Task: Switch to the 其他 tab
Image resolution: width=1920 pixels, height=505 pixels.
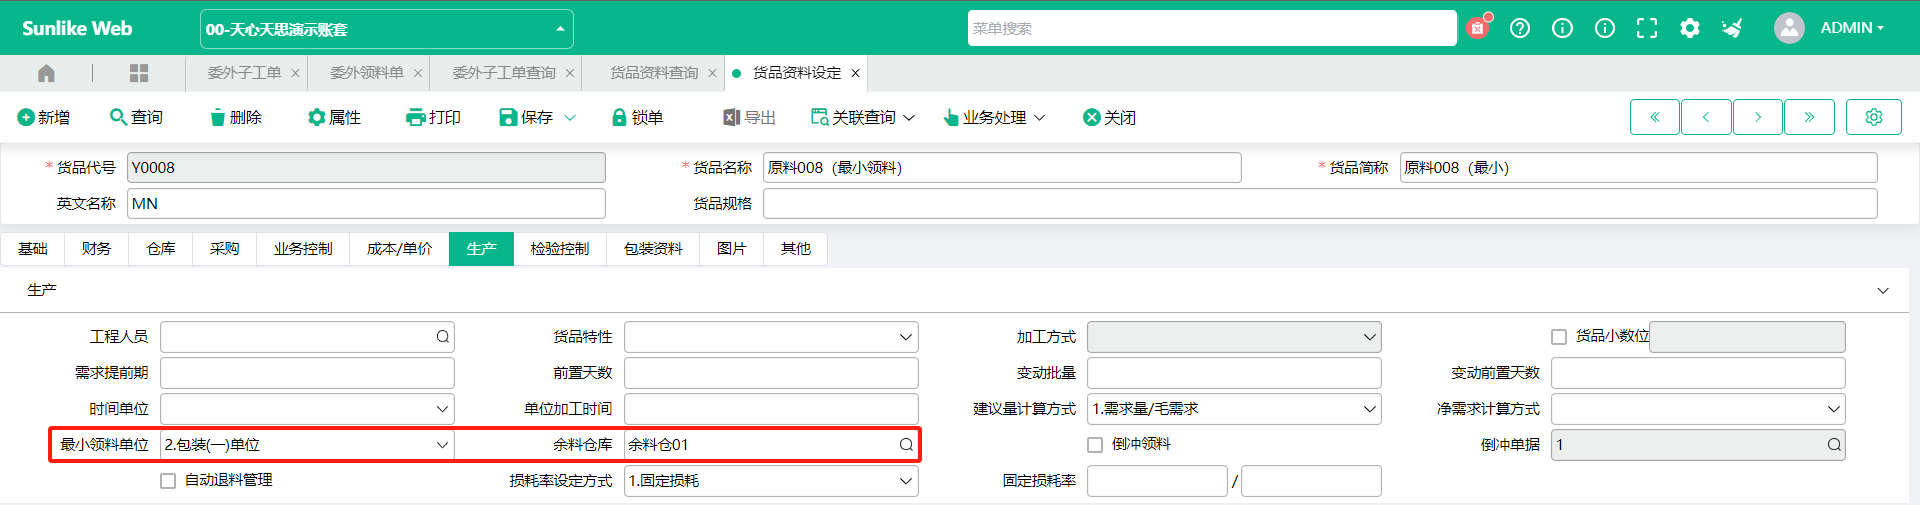Action: pyautogui.click(x=796, y=249)
